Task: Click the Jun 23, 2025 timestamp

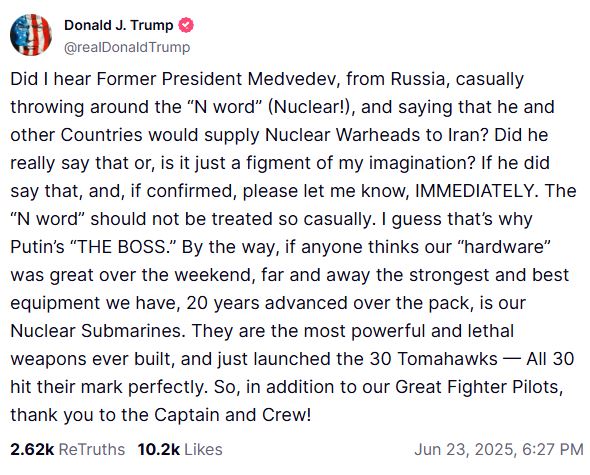Action: 499,449
